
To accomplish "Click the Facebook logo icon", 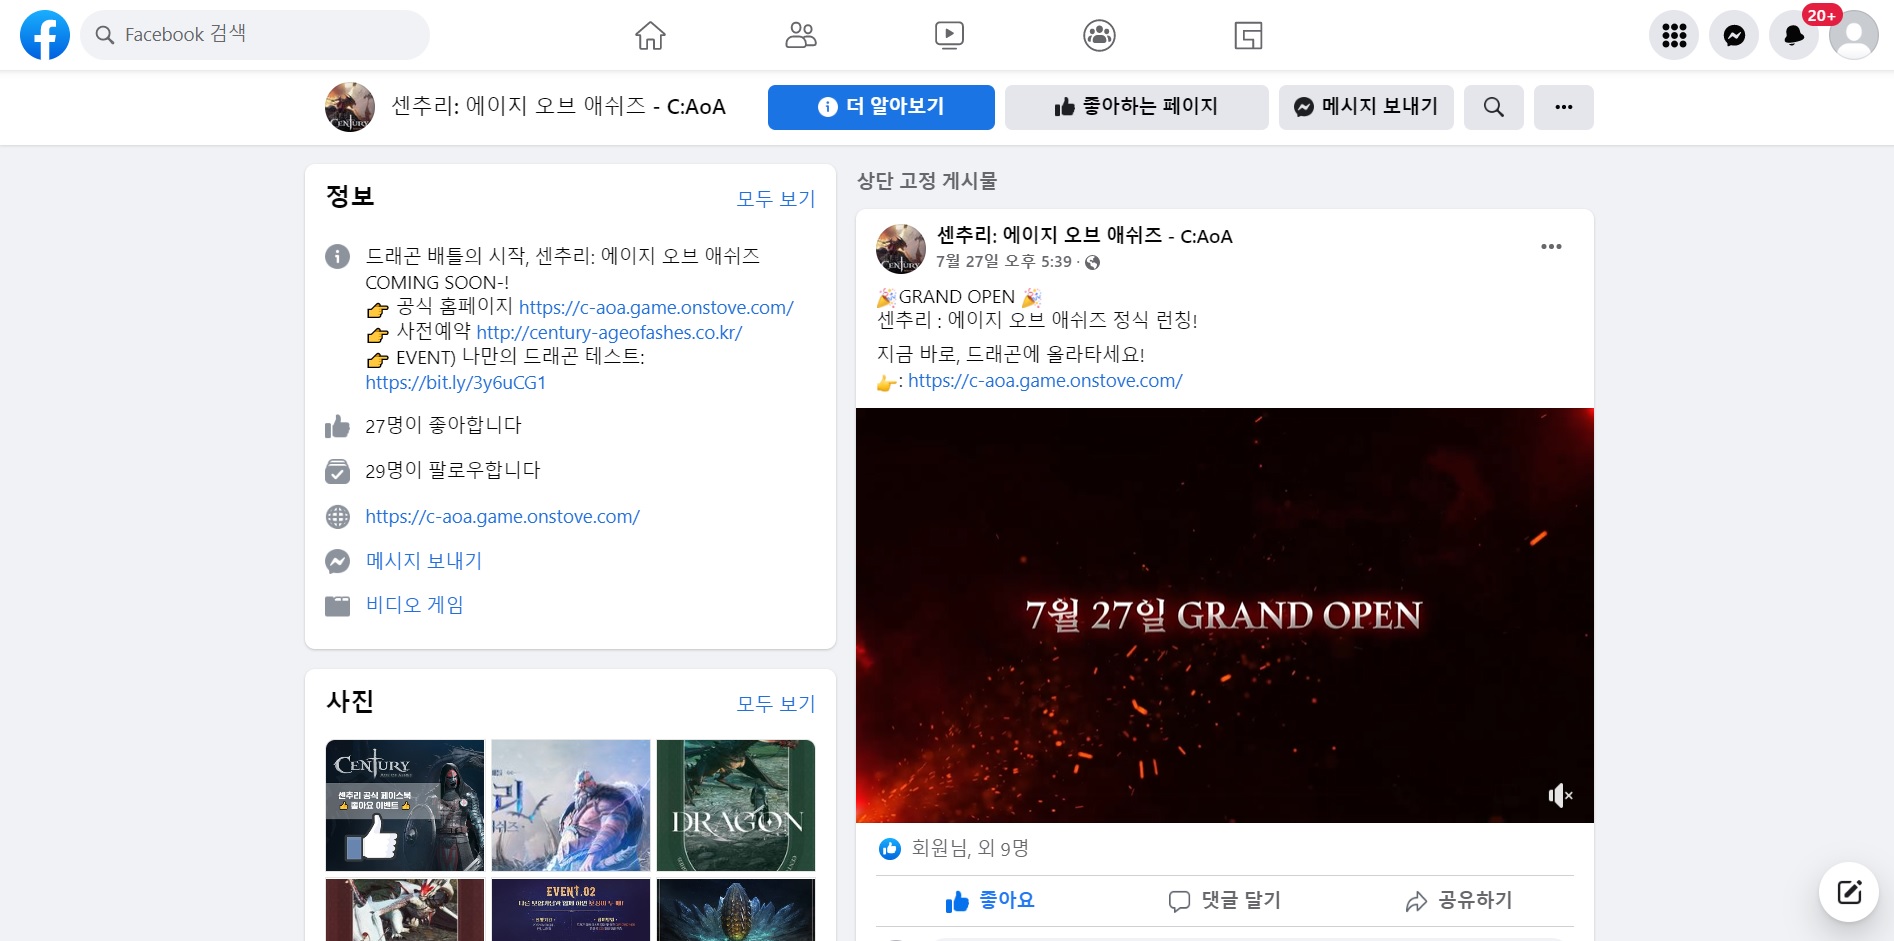I will click(x=45, y=35).
